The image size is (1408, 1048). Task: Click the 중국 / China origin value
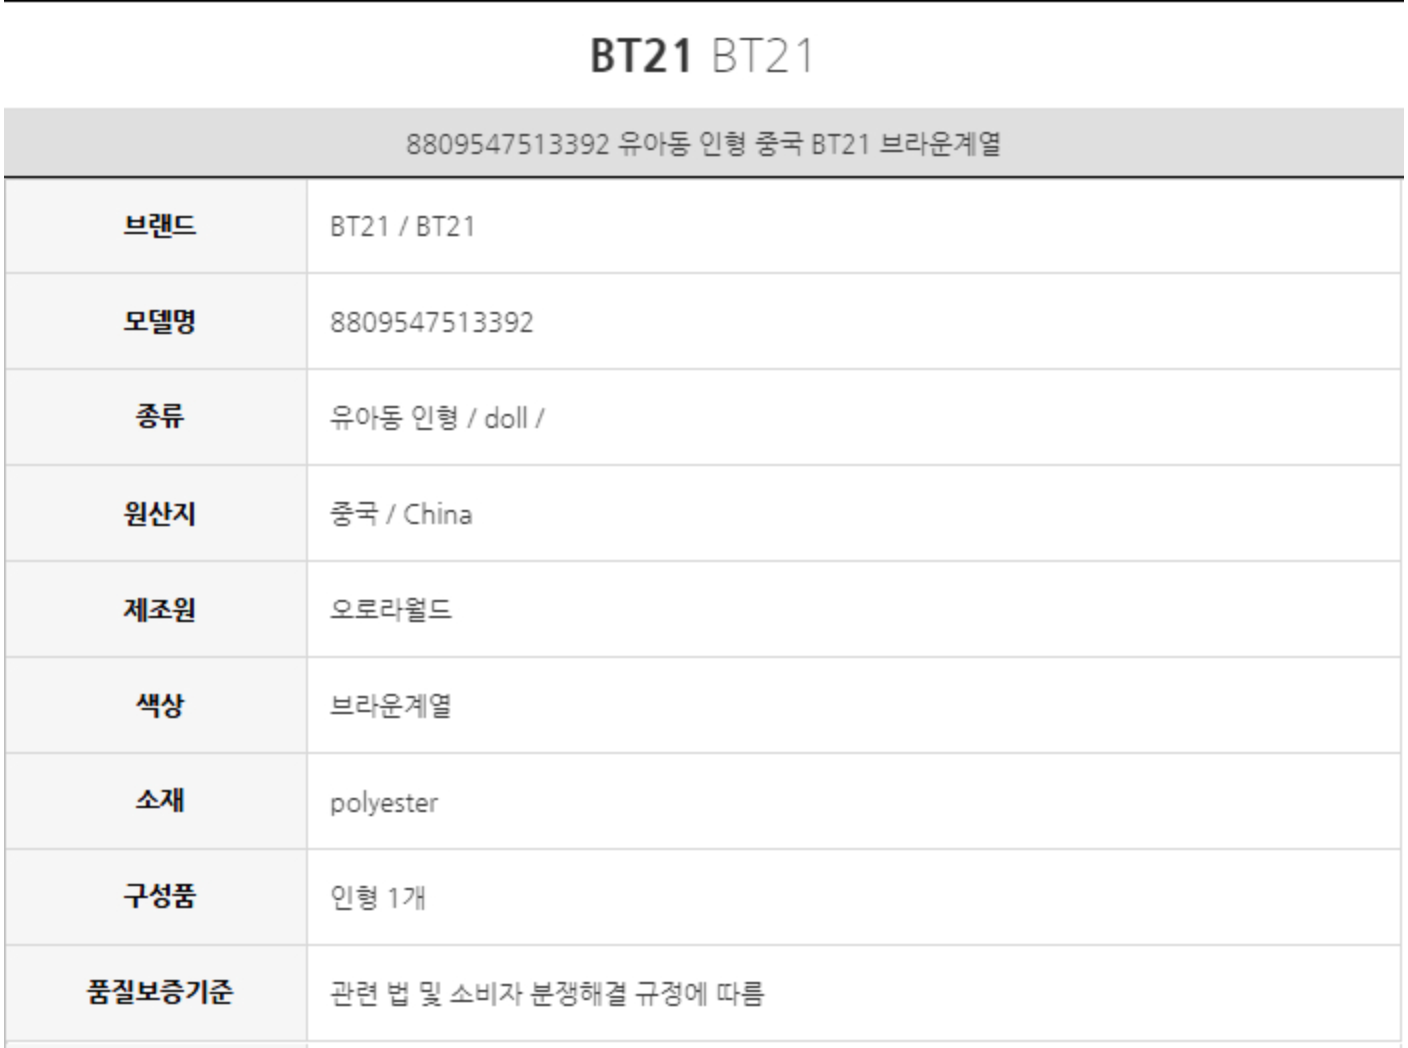click(x=401, y=514)
